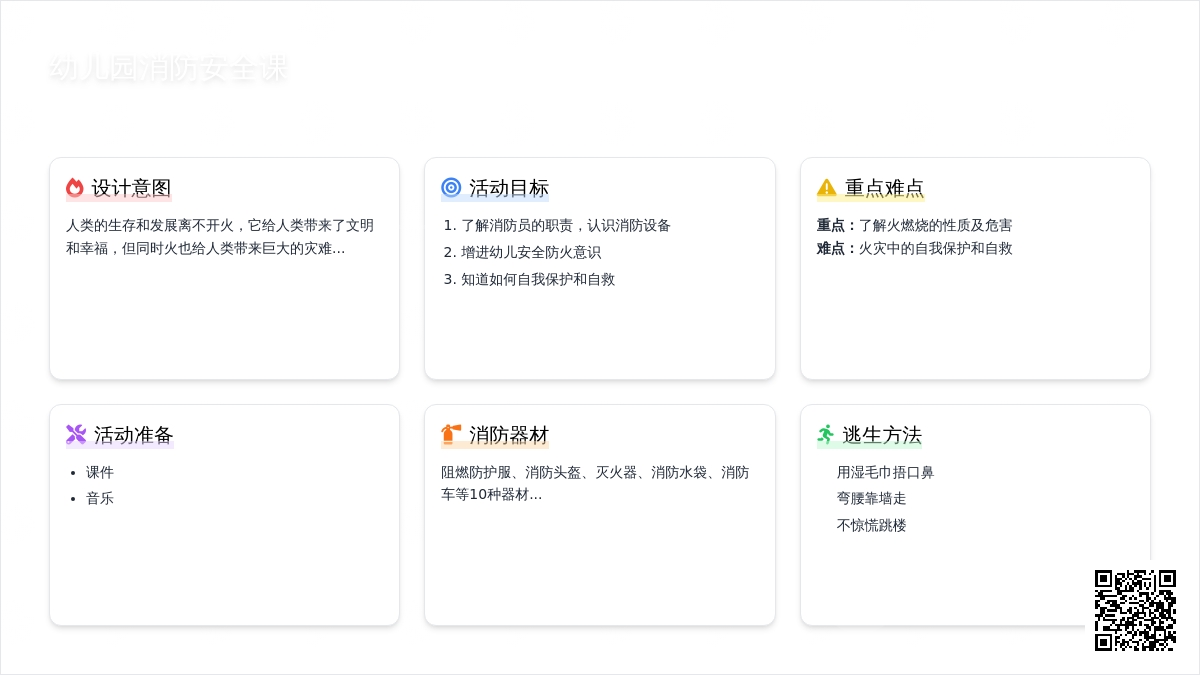Click the 活动准备 heading
Image resolution: width=1200 pixels, height=675 pixels.
pos(133,434)
